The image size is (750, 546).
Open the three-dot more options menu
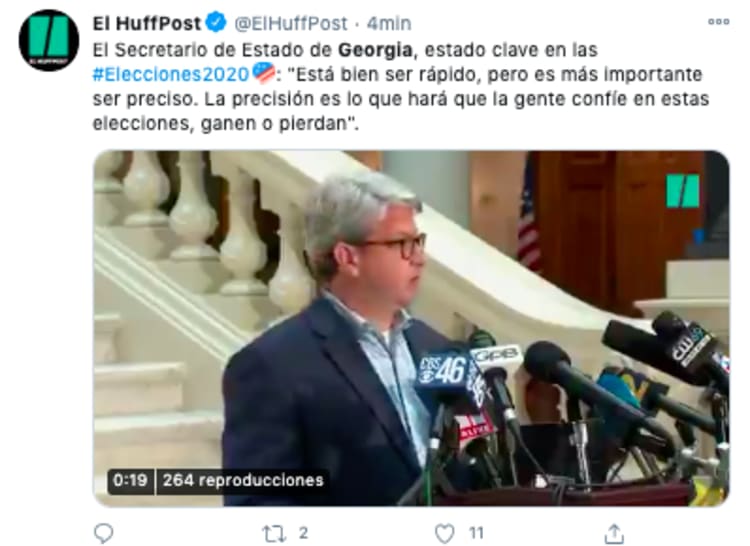(718, 22)
